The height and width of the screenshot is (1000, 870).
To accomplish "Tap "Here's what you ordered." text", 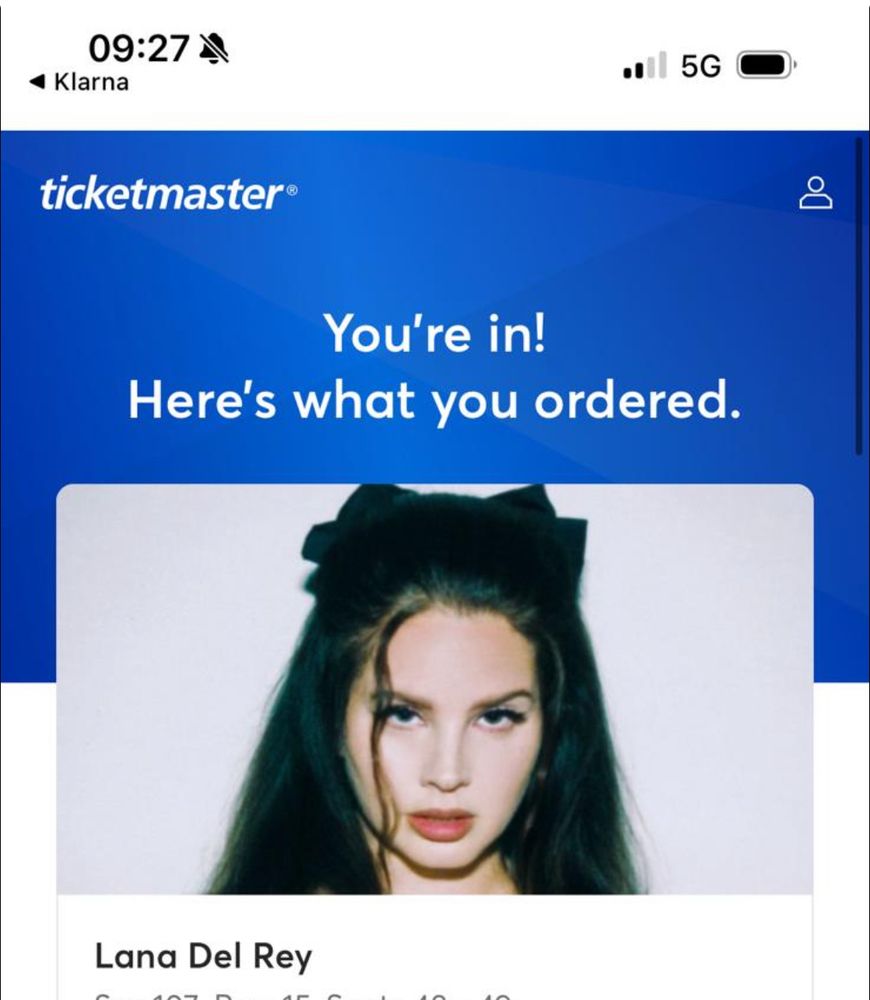I will click(434, 401).
